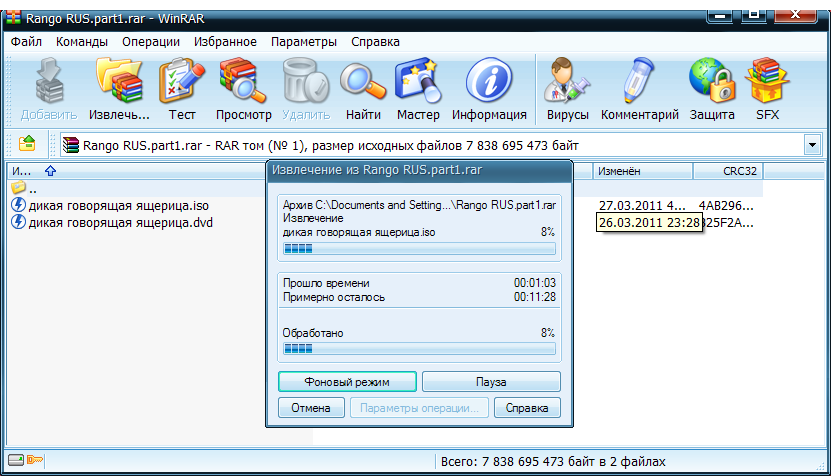Viewport: 831px width, 476px height.
Task: Select the parent folder '..' entry
Action: [x=24, y=189]
